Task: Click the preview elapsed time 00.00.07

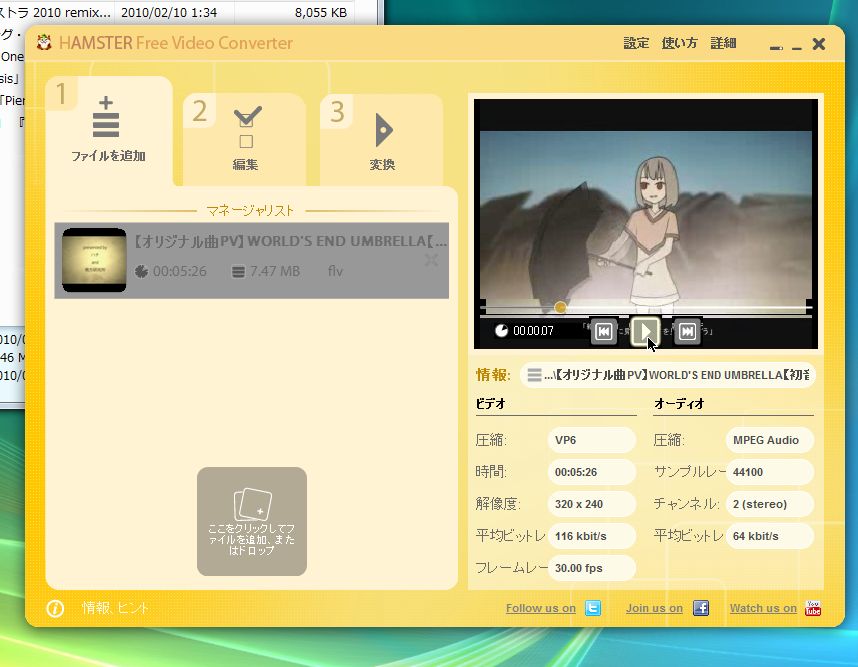Action: [x=533, y=331]
